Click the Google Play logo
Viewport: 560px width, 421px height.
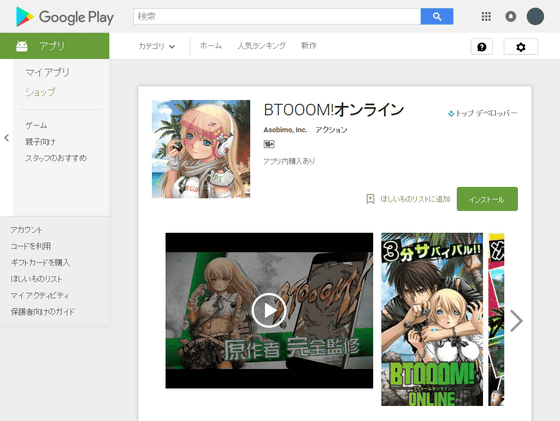point(65,17)
